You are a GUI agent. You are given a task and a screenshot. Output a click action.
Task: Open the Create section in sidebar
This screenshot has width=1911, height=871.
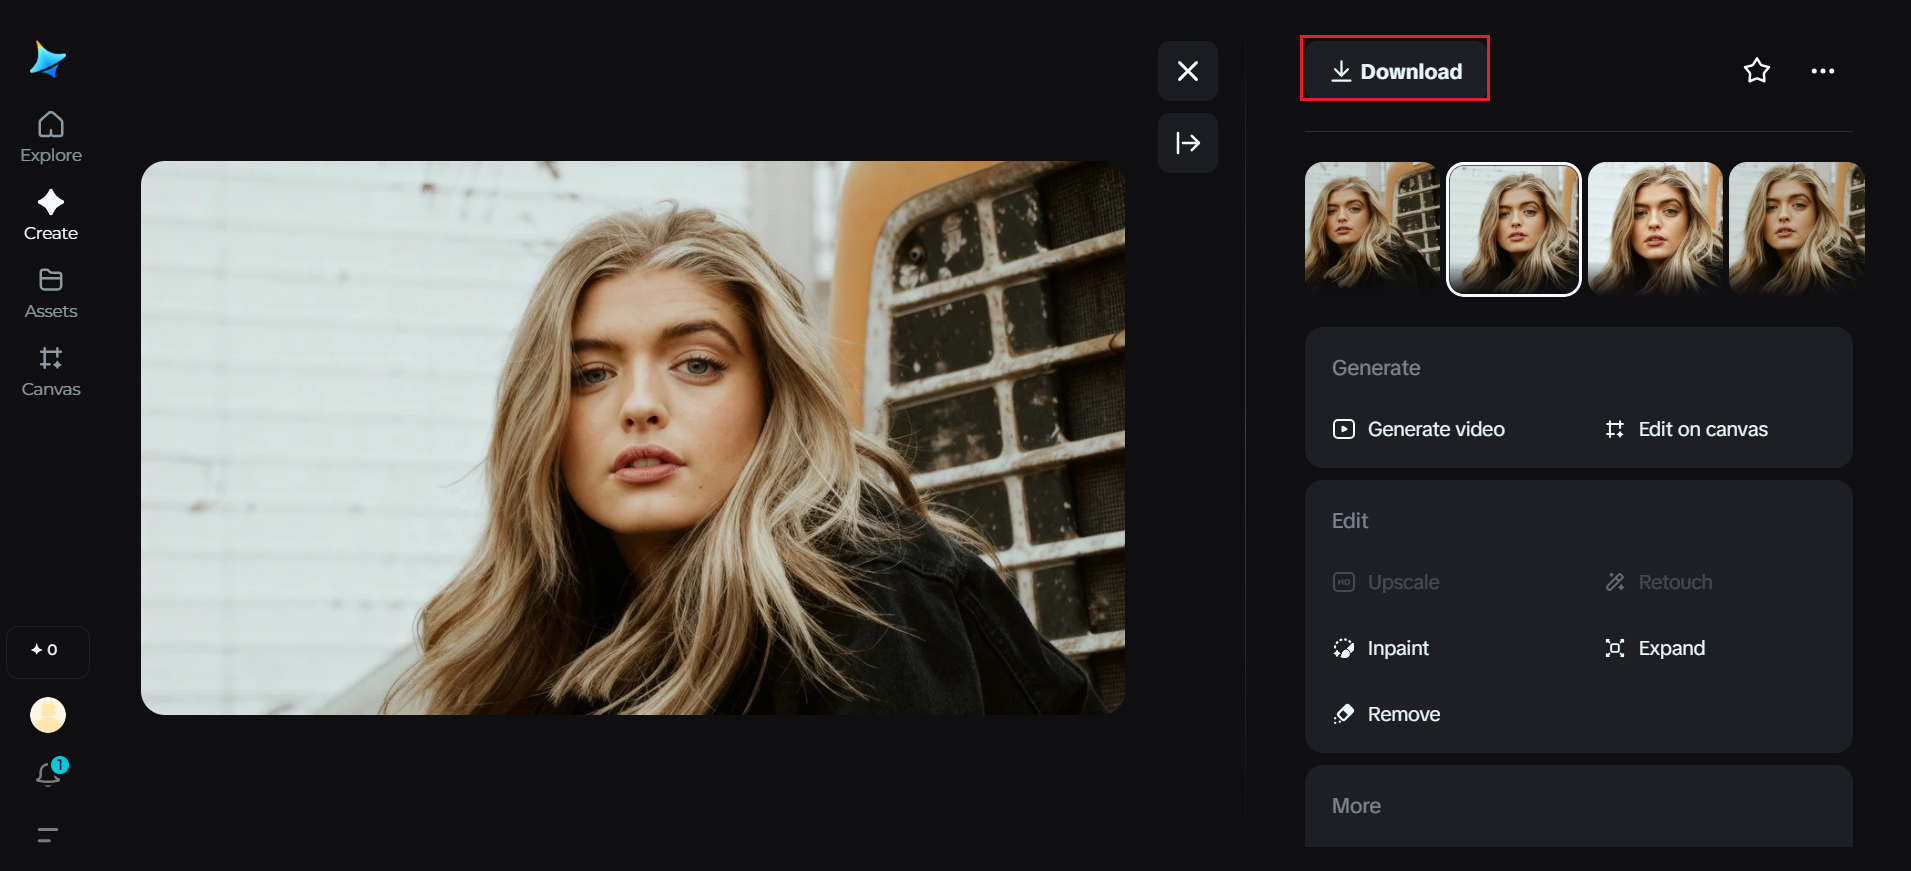tap(51, 215)
